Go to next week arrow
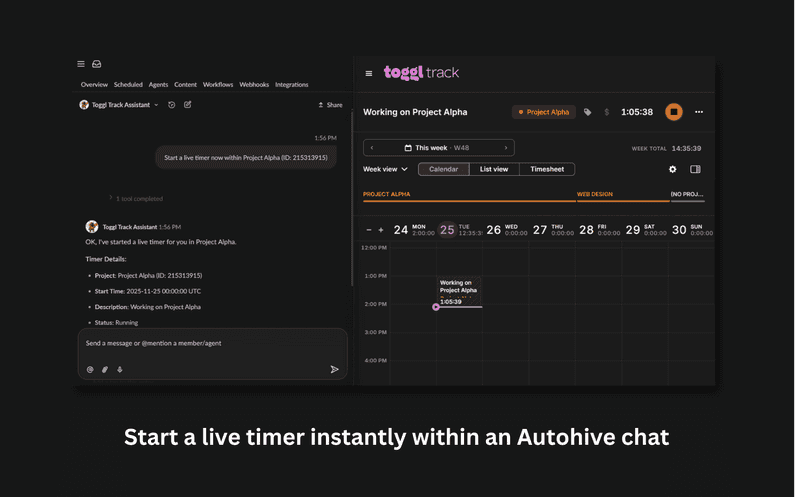Image resolution: width=795 pixels, height=497 pixels. [x=505, y=148]
